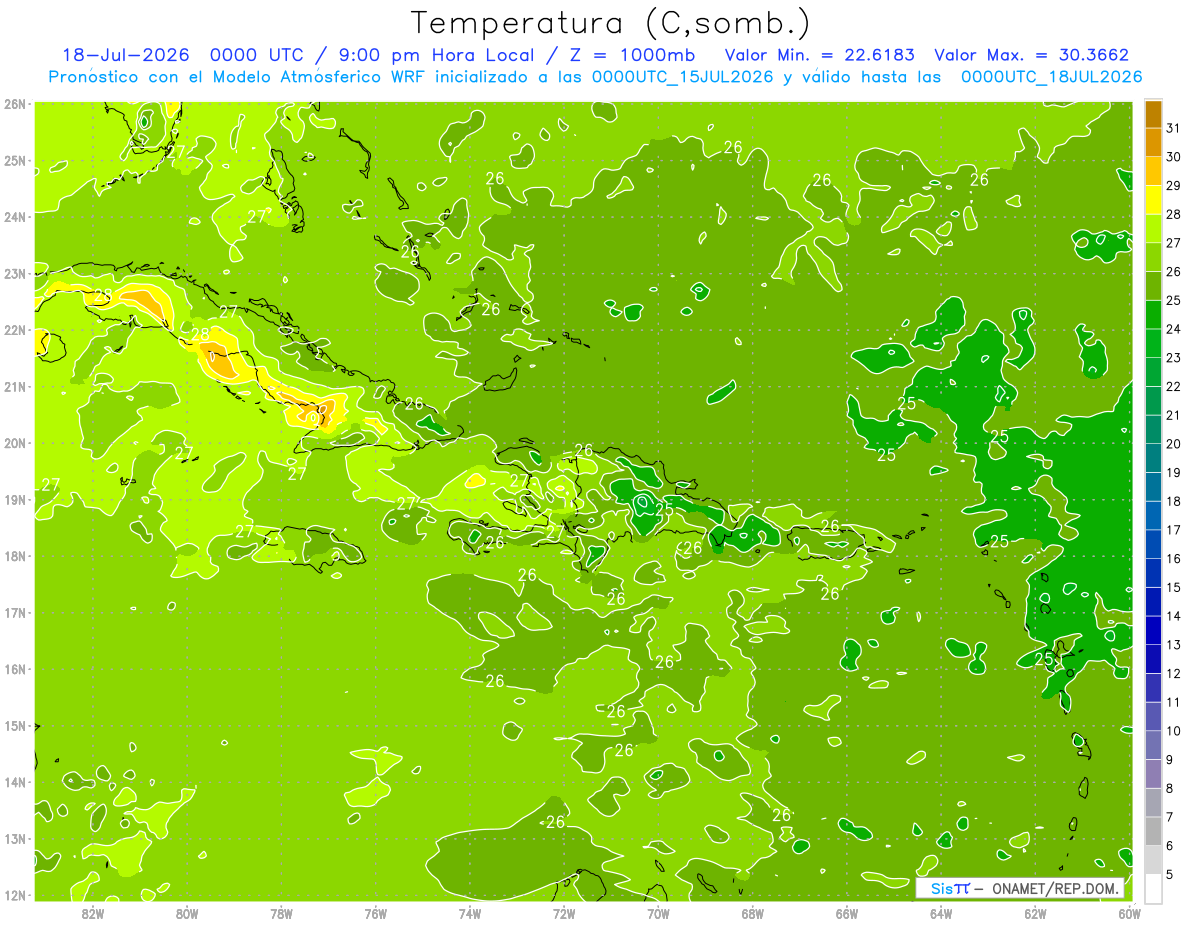Click the 76W longitude axis label
The height and width of the screenshot is (927, 1200).
(375, 913)
